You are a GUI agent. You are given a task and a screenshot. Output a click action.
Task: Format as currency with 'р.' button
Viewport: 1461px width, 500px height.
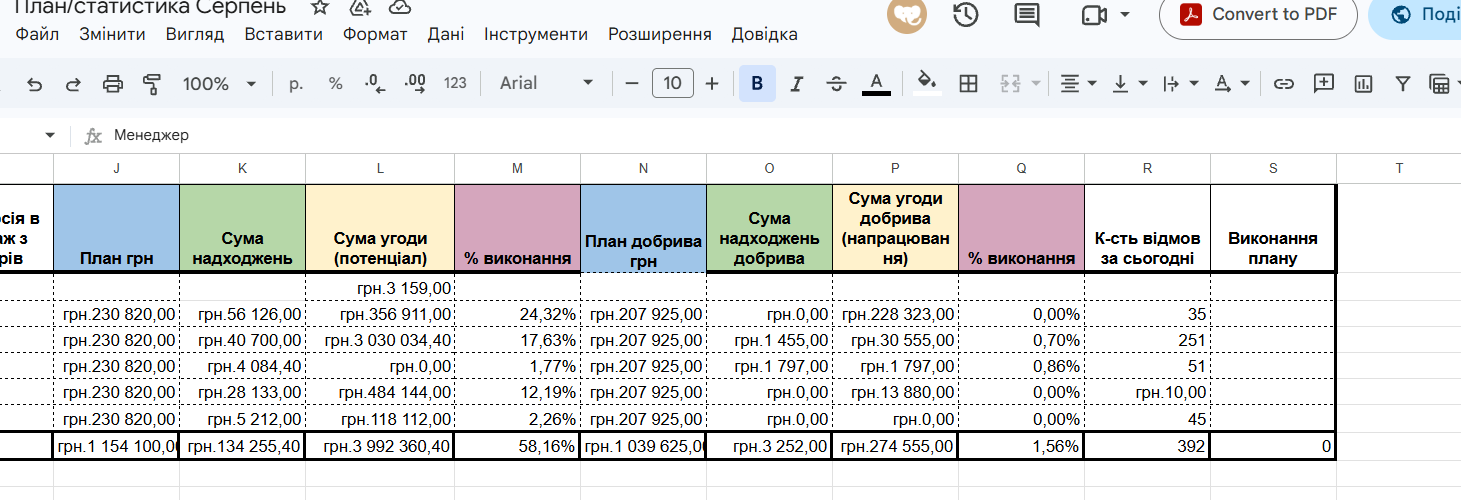296,84
